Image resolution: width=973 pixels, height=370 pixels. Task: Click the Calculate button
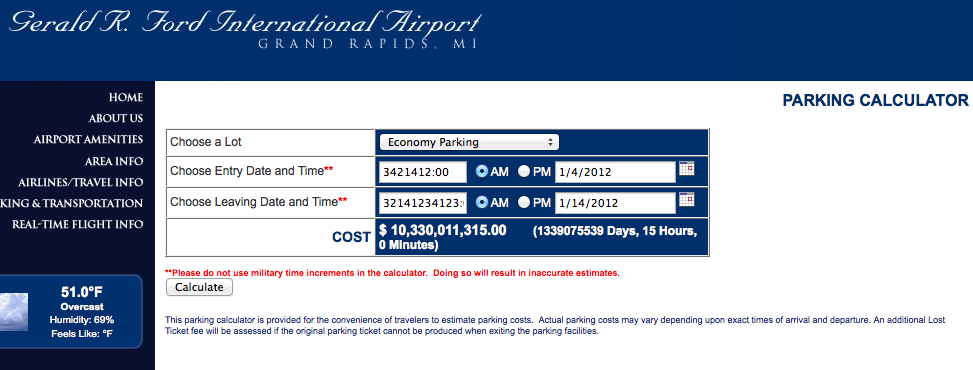199,287
